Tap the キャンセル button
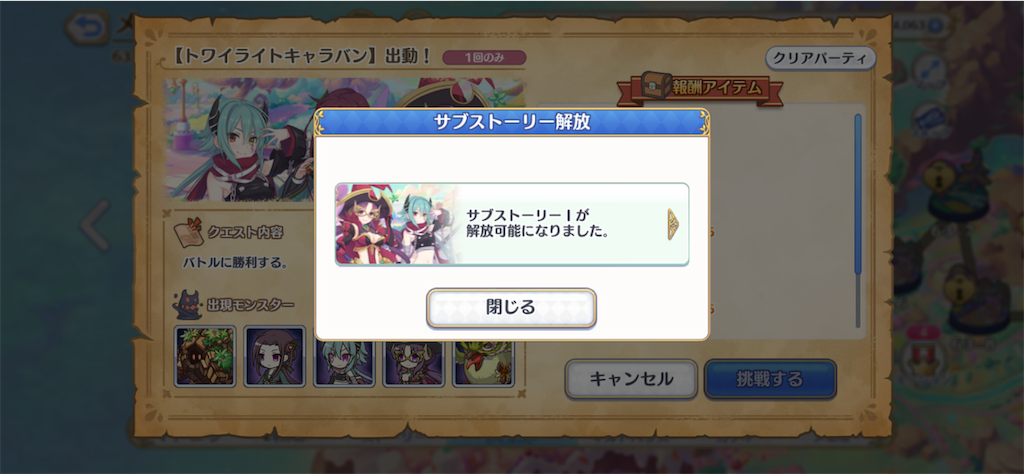This screenshot has height=474, width=1024. pos(631,379)
